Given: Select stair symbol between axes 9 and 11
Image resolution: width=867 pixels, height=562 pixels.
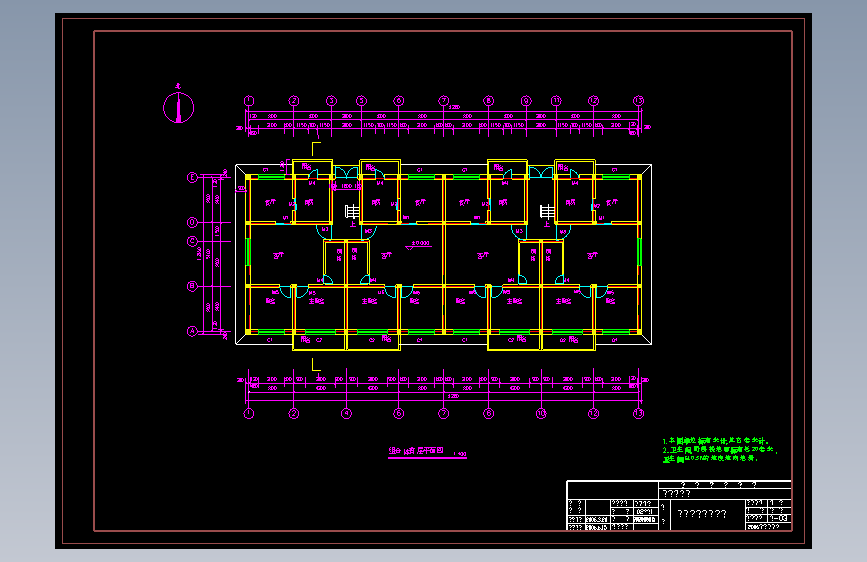Looking at the screenshot, I should [547, 212].
